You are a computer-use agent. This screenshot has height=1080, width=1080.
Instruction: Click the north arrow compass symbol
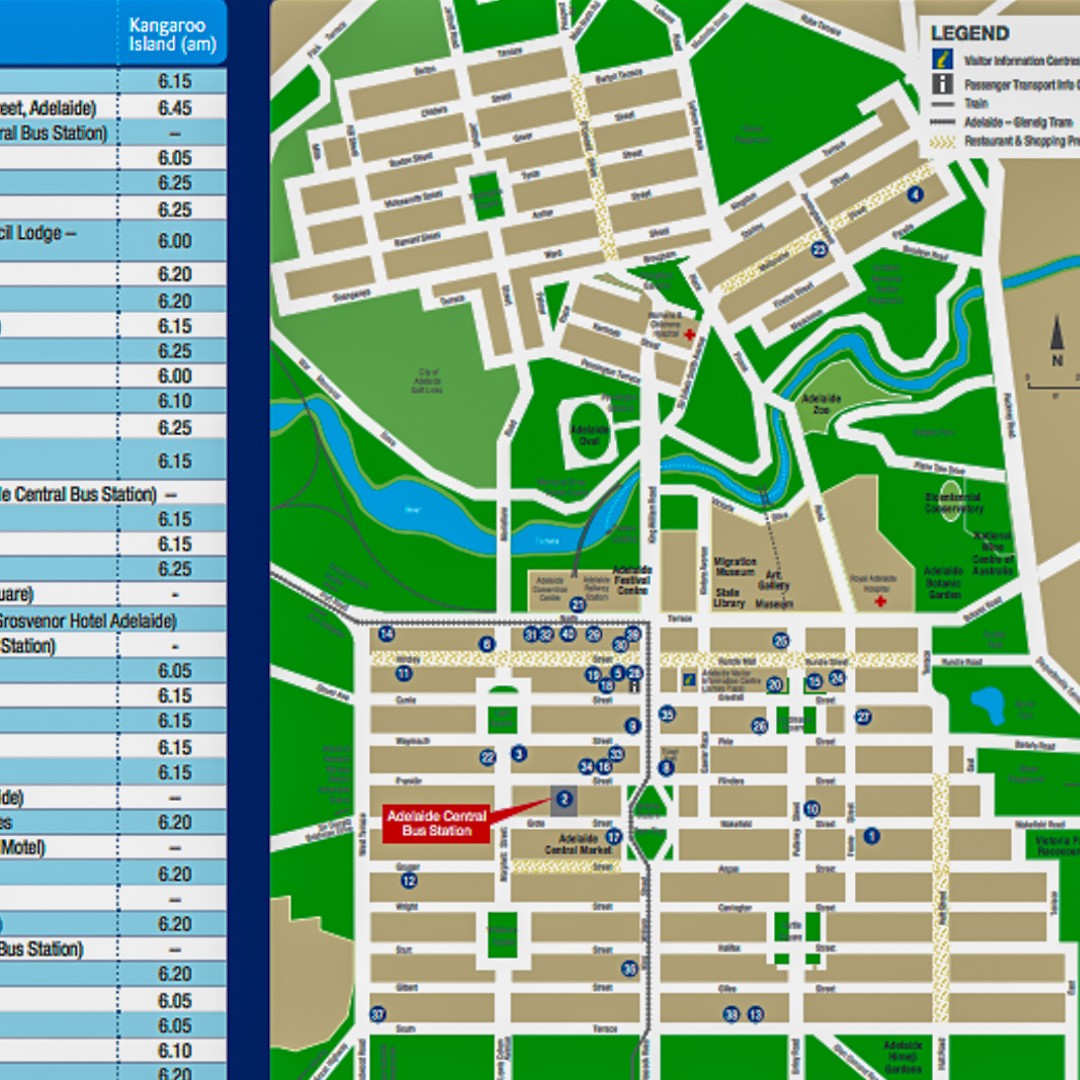point(1057,339)
